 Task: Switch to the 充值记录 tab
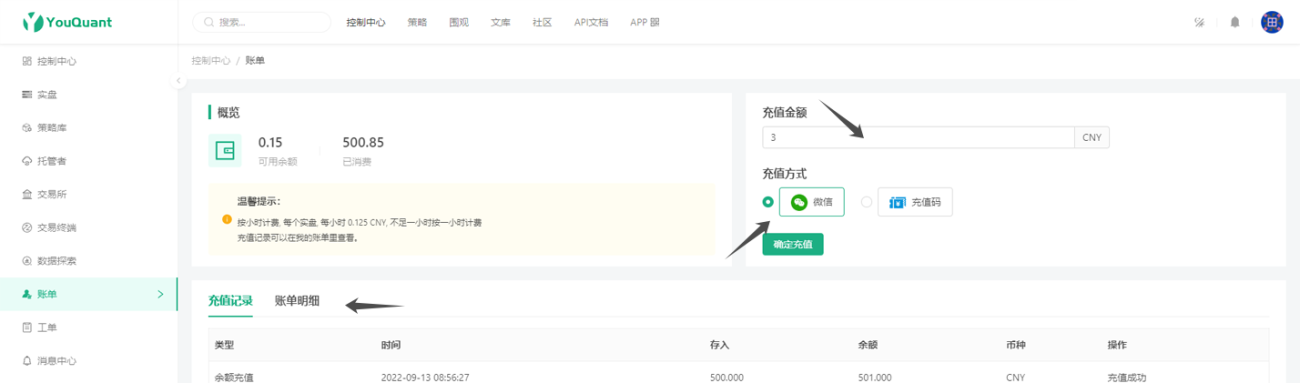point(230,300)
